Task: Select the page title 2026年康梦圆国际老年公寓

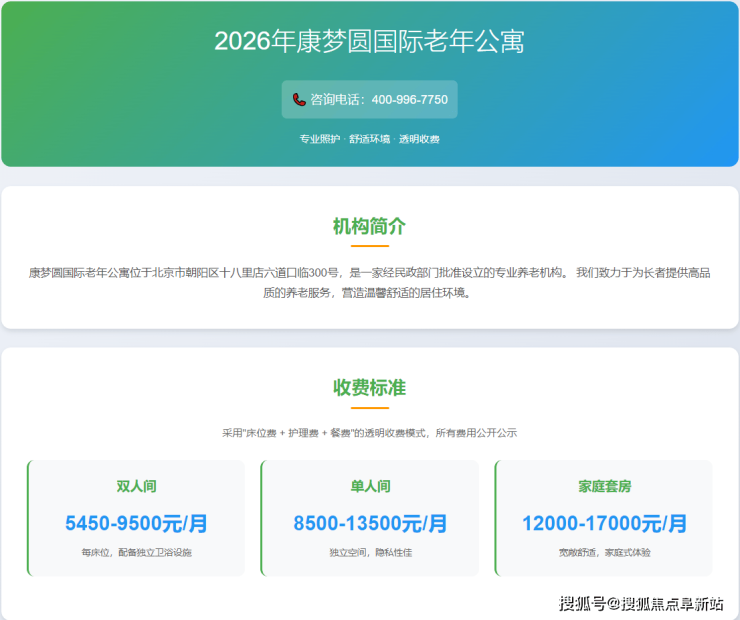Action: (369, 42)
